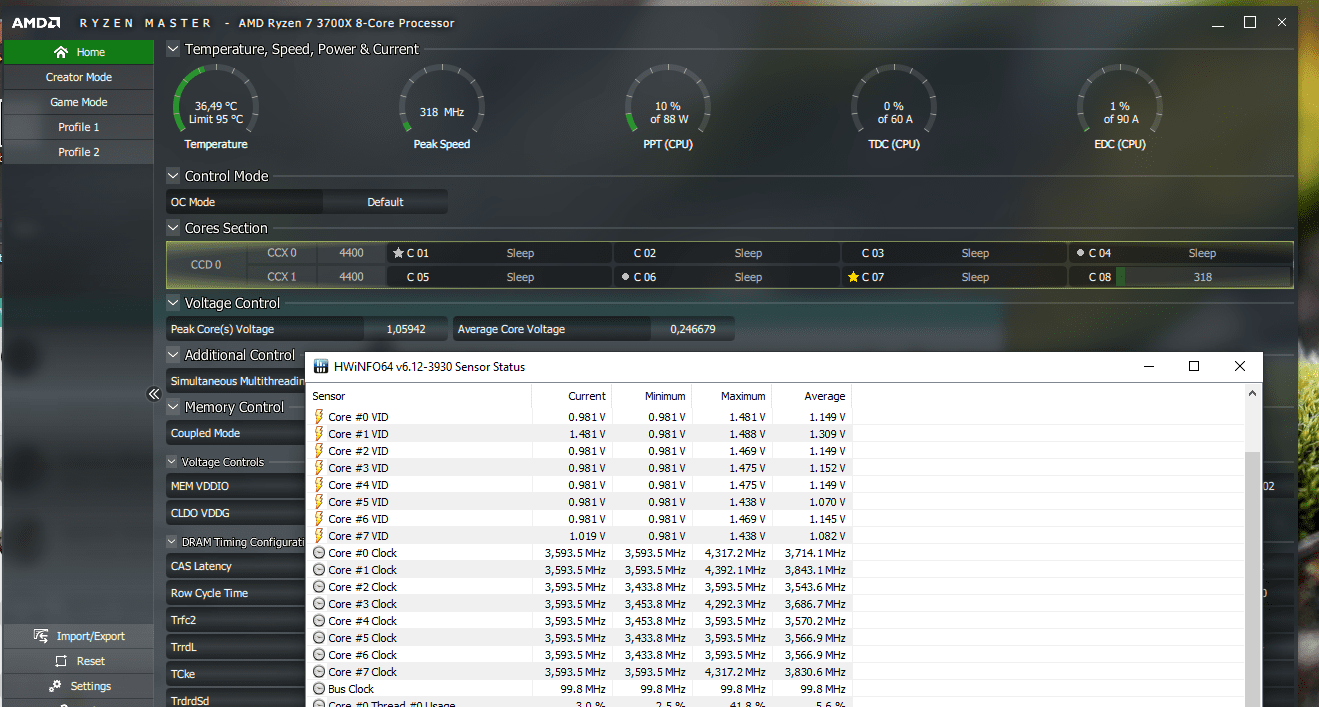Select Profile 2 in sidebar

click(x=78, y=152)
